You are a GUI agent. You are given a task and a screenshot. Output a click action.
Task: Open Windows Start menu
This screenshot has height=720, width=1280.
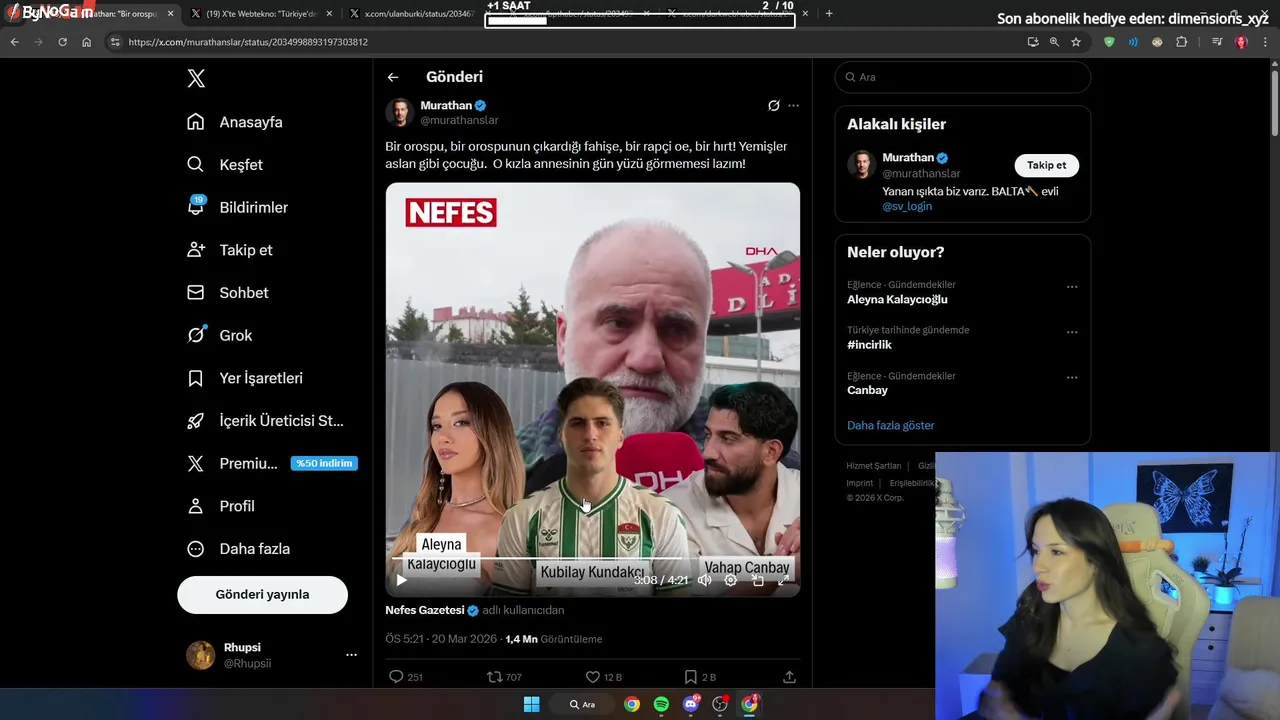531,704
